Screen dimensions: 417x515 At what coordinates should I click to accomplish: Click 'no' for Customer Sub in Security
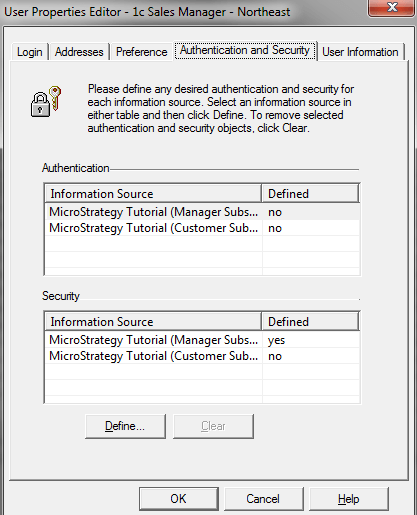pos(275,356)
